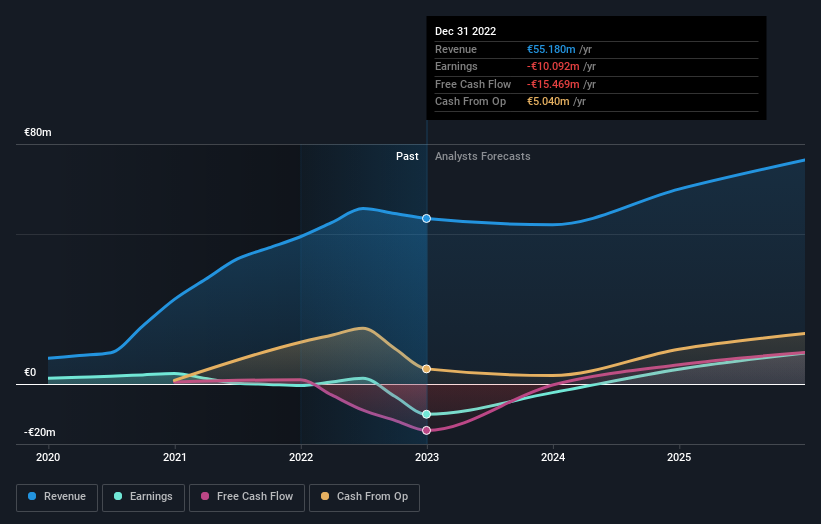
Task: Select the 2025 x-axis label
Action: (679, 457)
